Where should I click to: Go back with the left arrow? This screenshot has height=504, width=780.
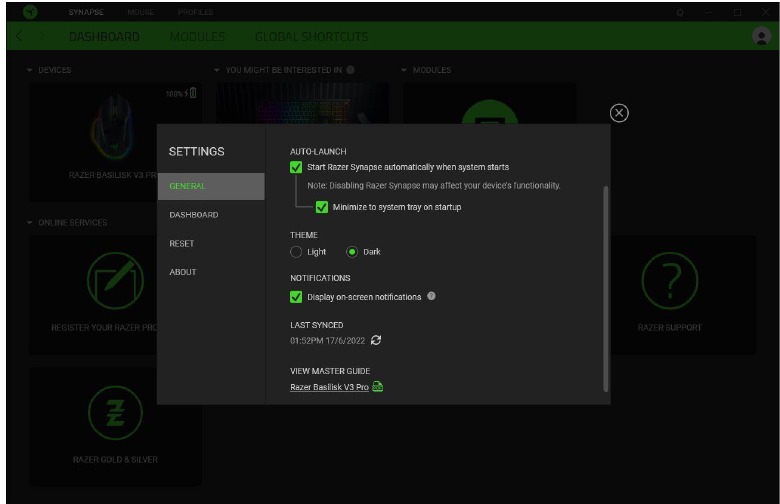(x=19, y=36)
